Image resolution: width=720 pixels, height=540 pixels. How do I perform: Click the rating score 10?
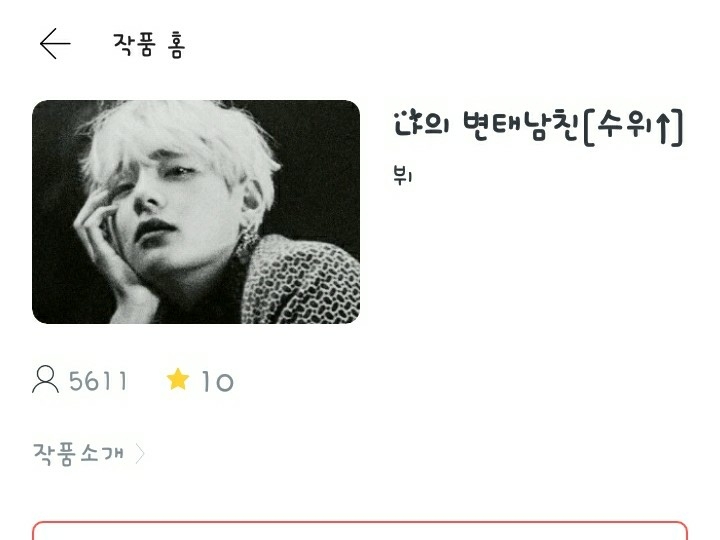tap(217, 382)
